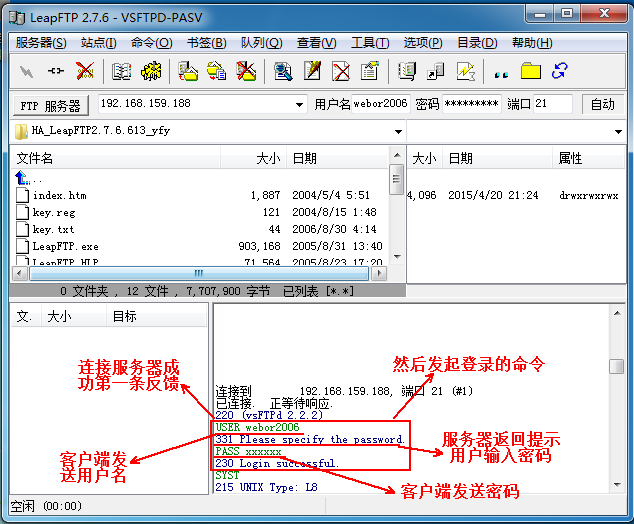Click the yellow new folder icon
Viewport: 634px width, 524px height.
530,71
